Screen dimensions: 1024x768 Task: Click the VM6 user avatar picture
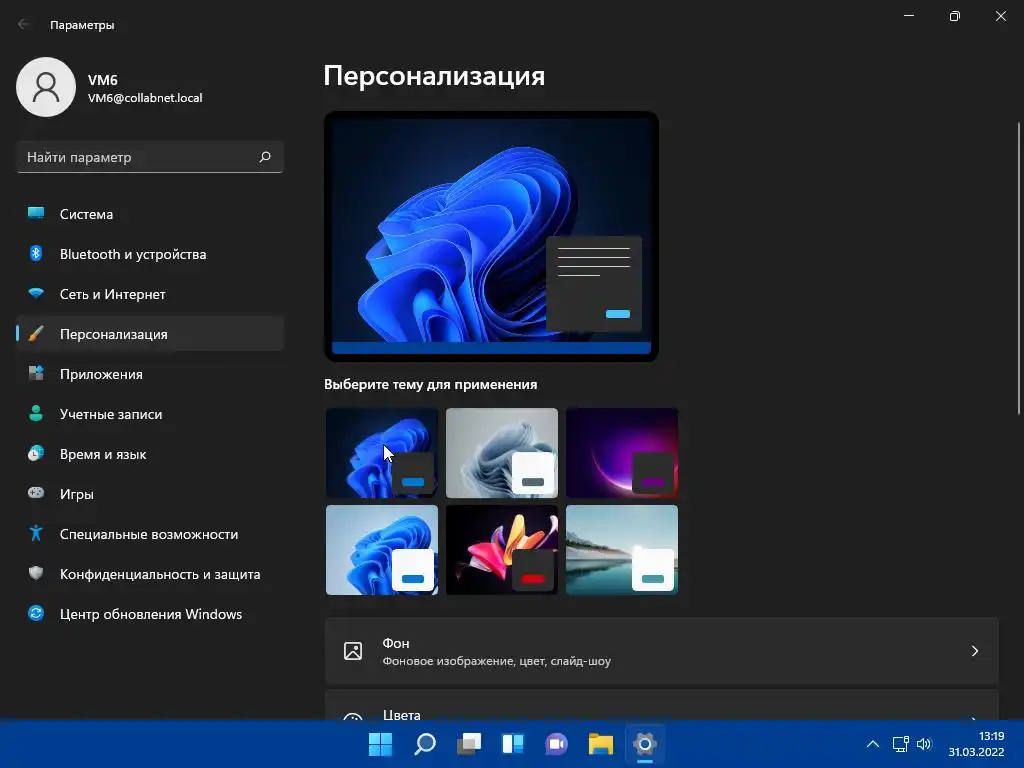(46, 87)
